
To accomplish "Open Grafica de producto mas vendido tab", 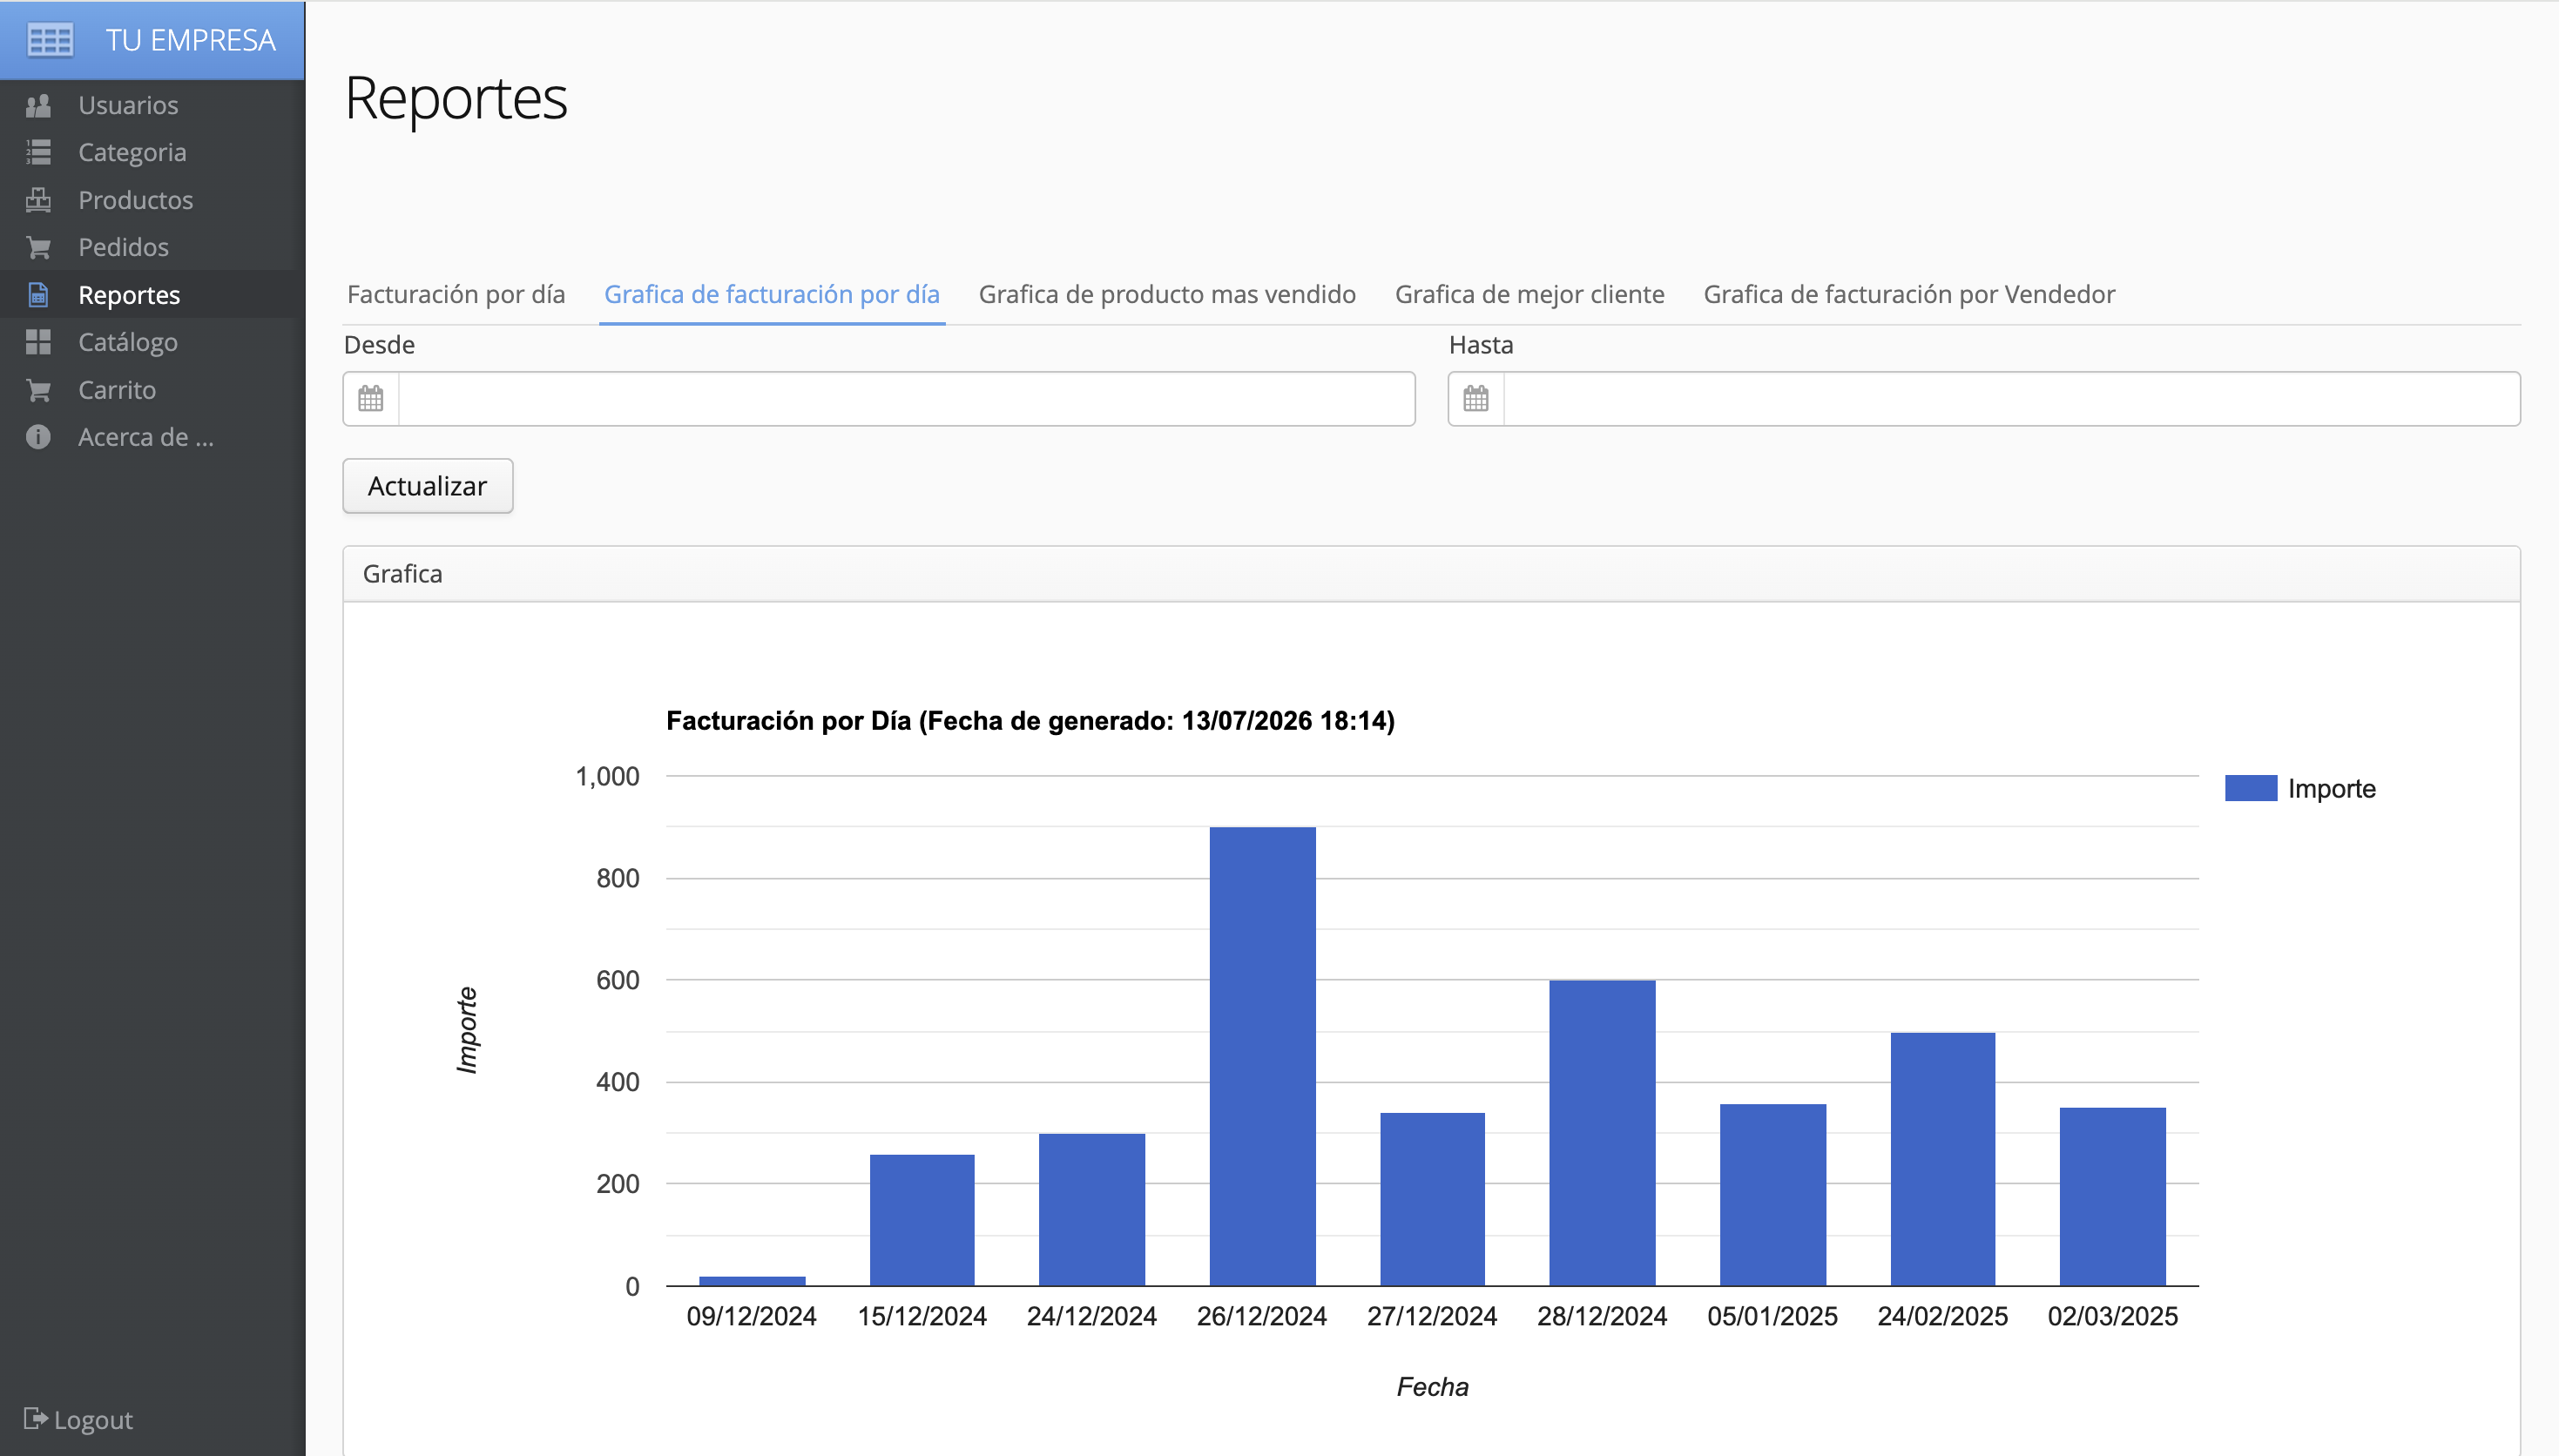I will coord(1167,294).
